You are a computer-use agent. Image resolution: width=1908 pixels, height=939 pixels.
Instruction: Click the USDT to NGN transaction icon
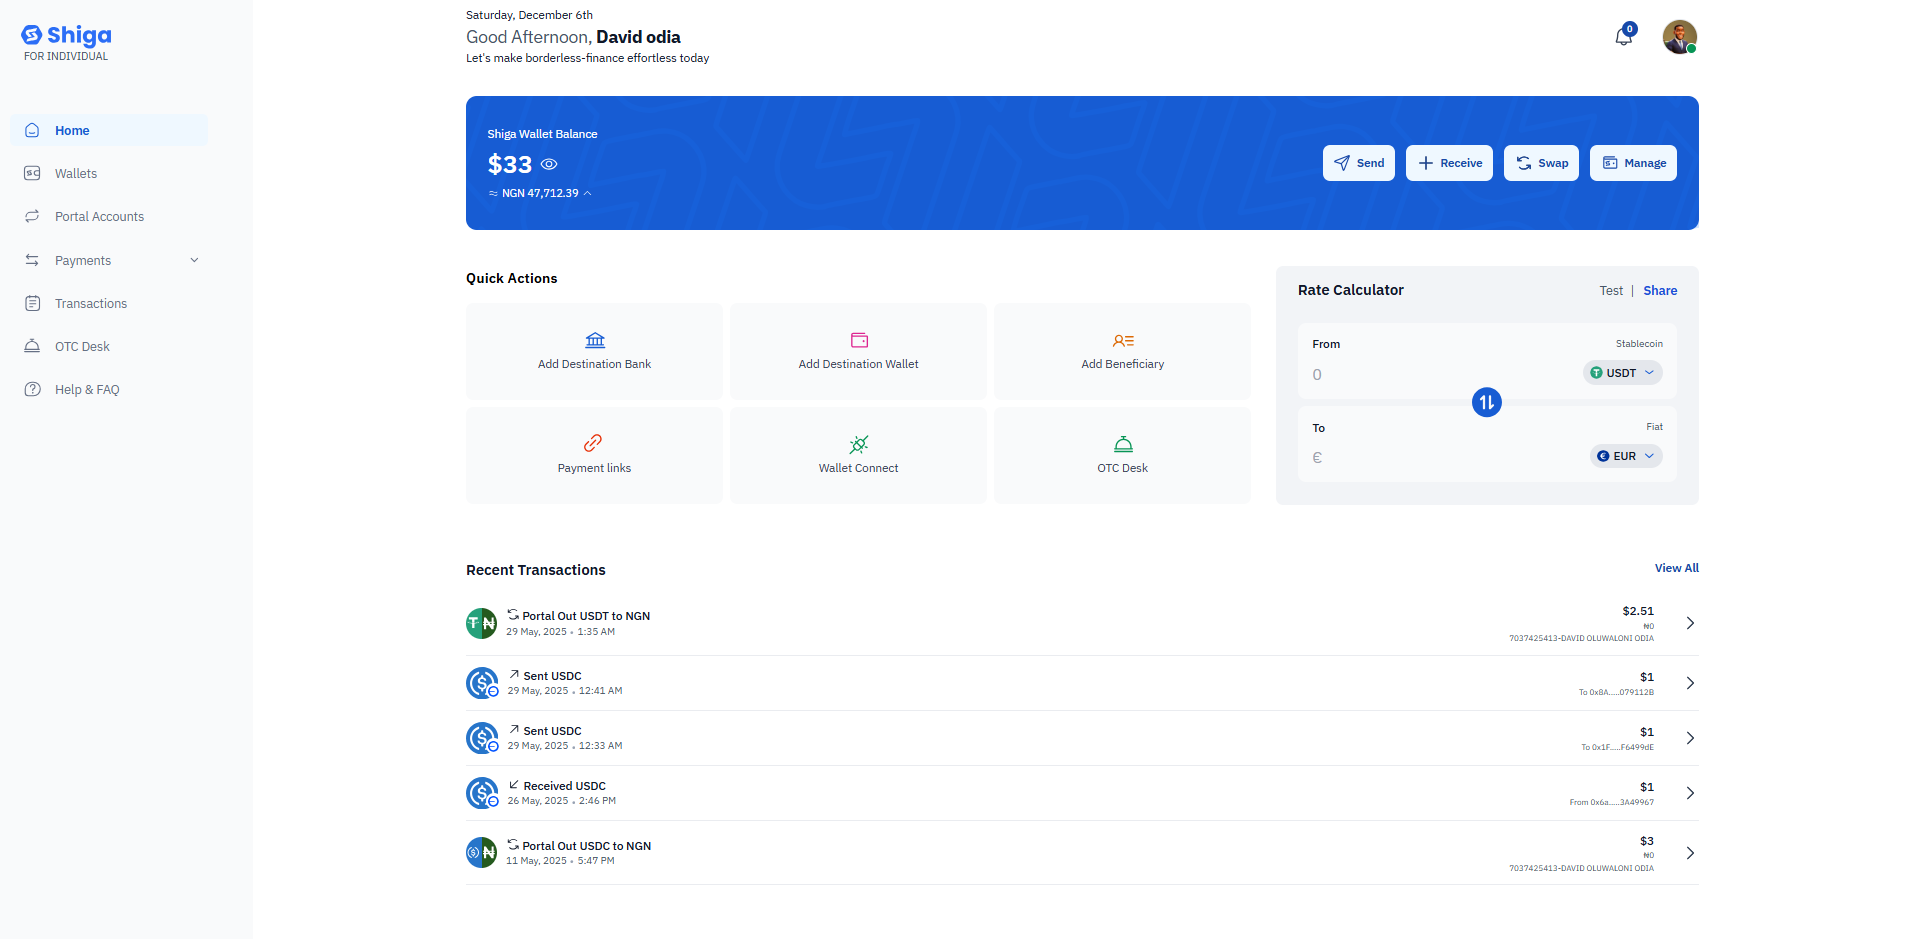(x=482, y=623)
